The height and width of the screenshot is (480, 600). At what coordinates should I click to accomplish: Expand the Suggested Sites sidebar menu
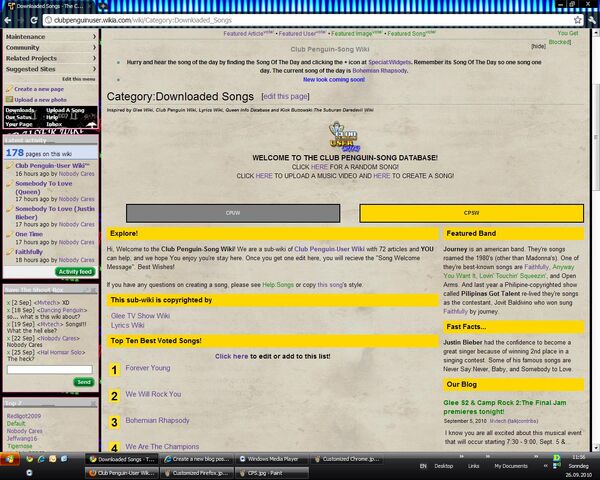[x=51, y=69]
